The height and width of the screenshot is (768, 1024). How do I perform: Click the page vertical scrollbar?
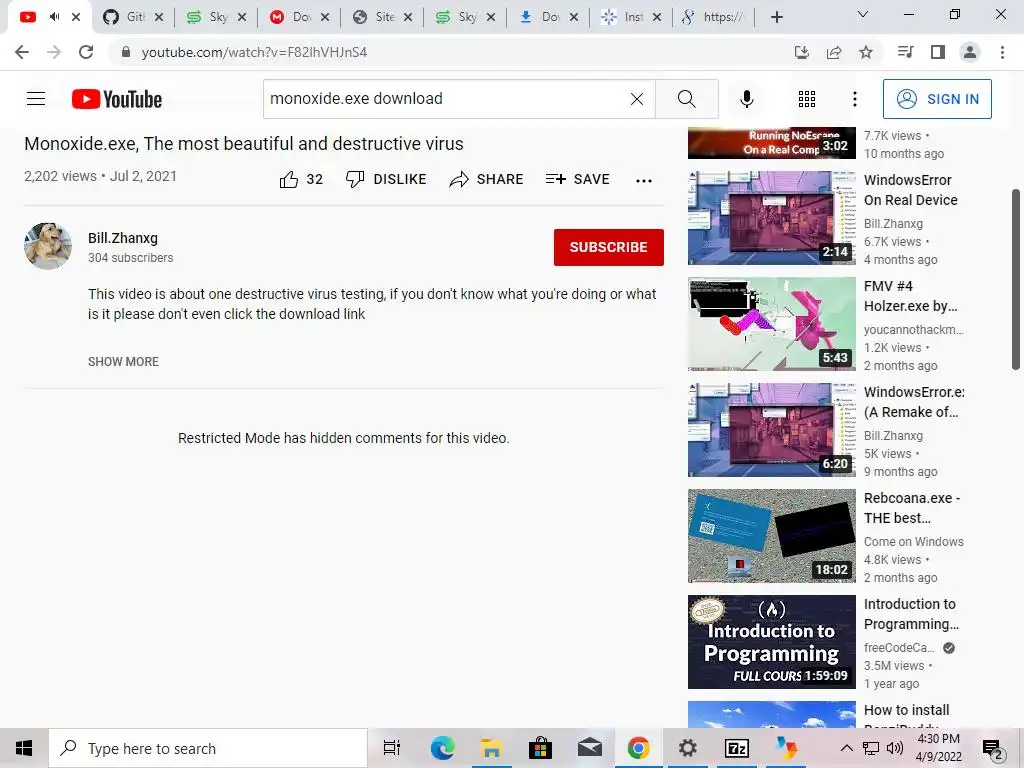pyautogui.click(x=1016, y=280)
